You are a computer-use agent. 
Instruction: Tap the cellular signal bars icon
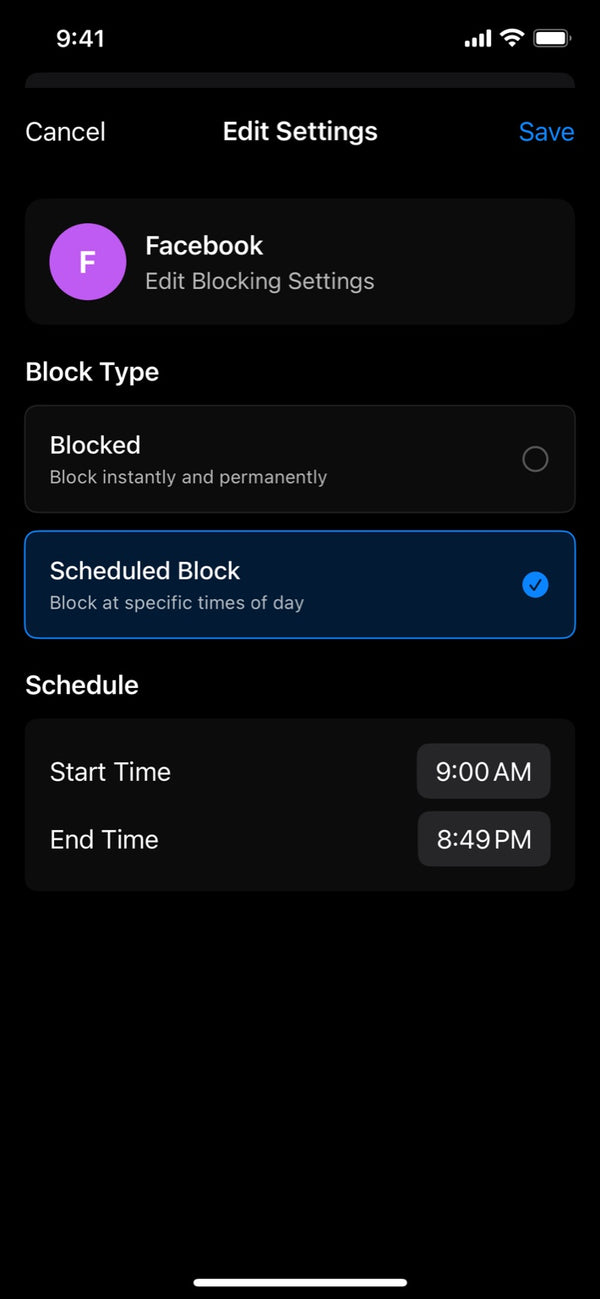coord(478,39)
